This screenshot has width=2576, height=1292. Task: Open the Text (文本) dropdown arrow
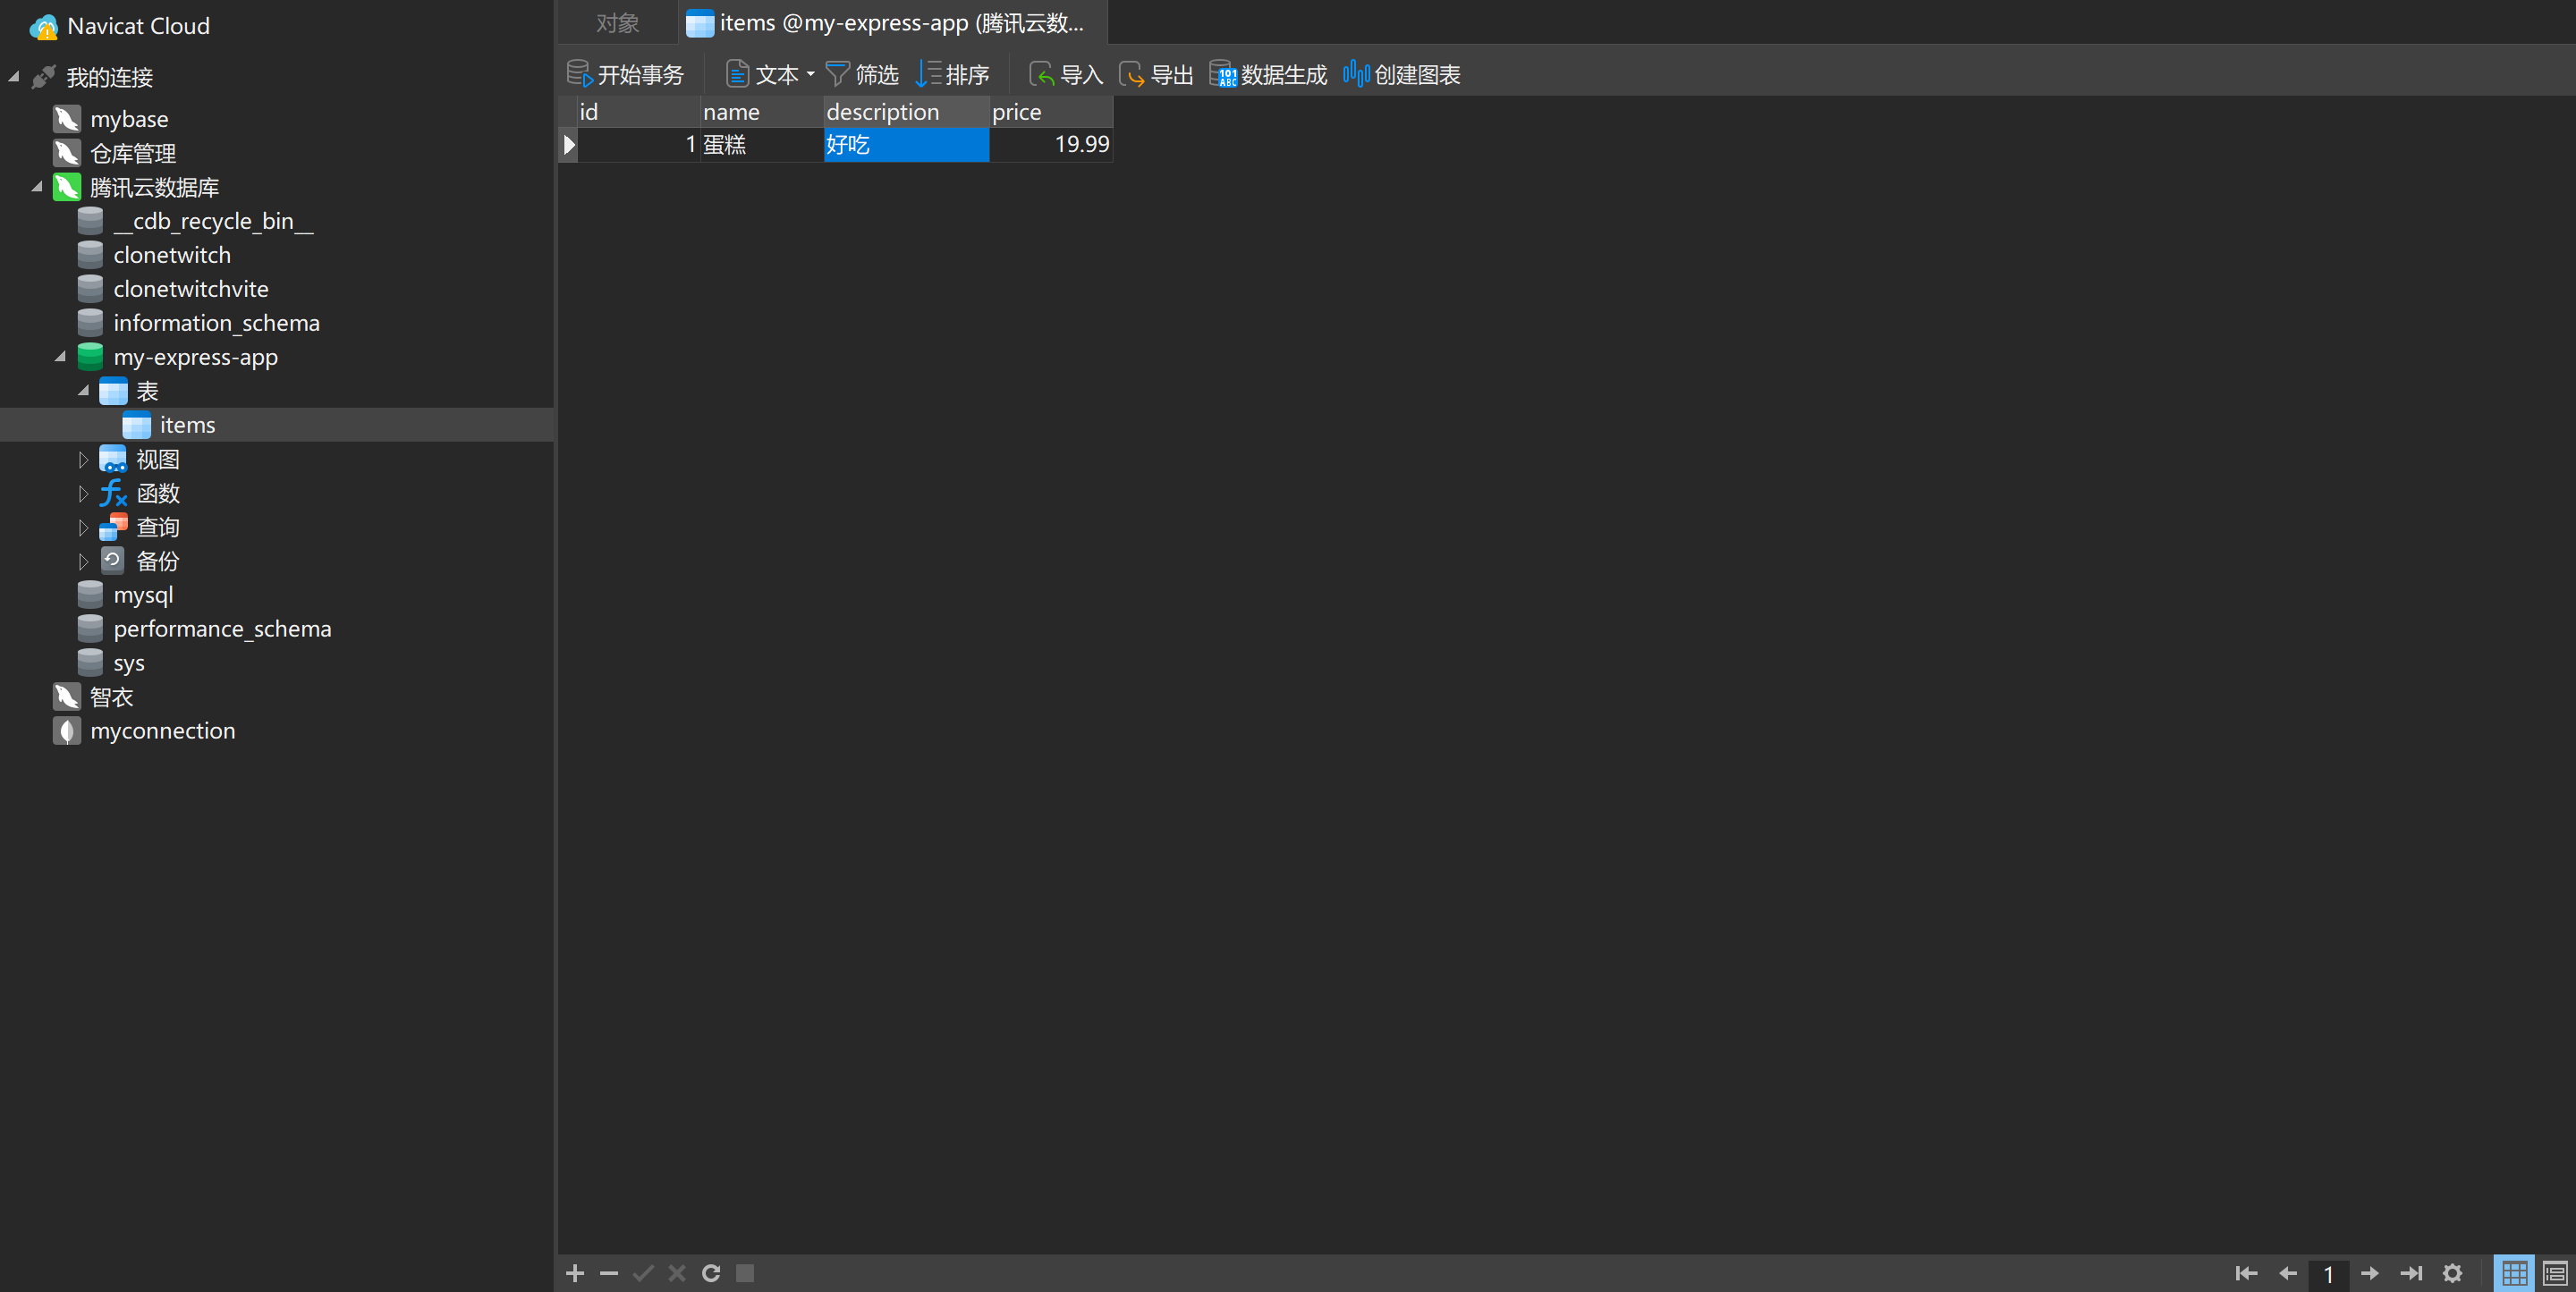click(x=810, y=74)
